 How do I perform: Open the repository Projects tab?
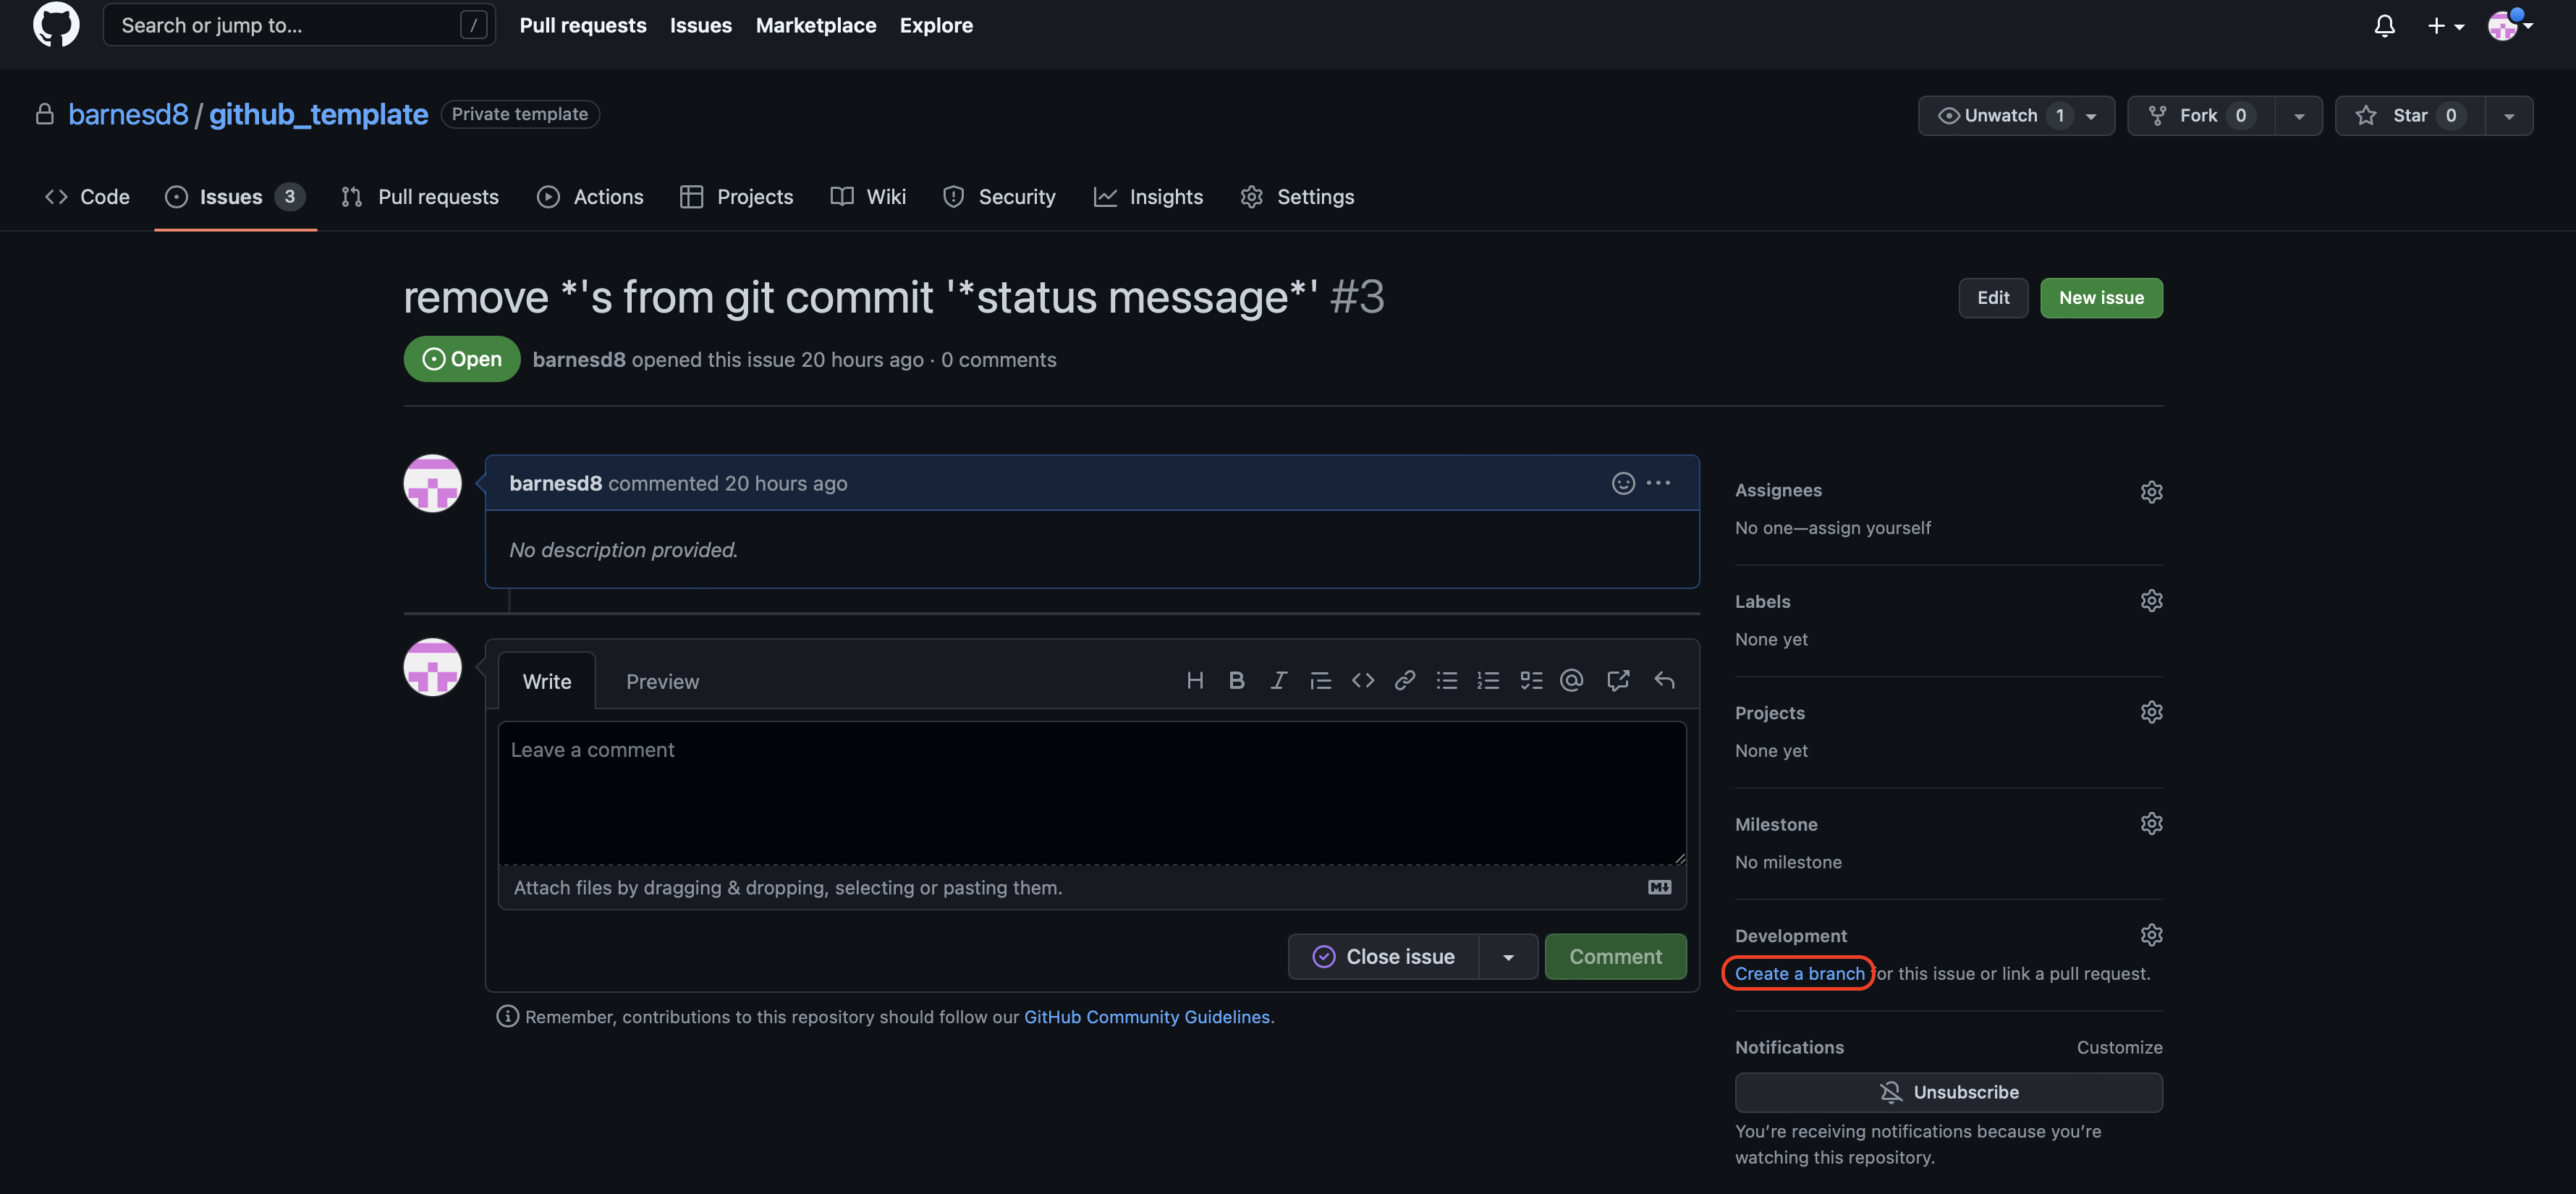point(736,197)
